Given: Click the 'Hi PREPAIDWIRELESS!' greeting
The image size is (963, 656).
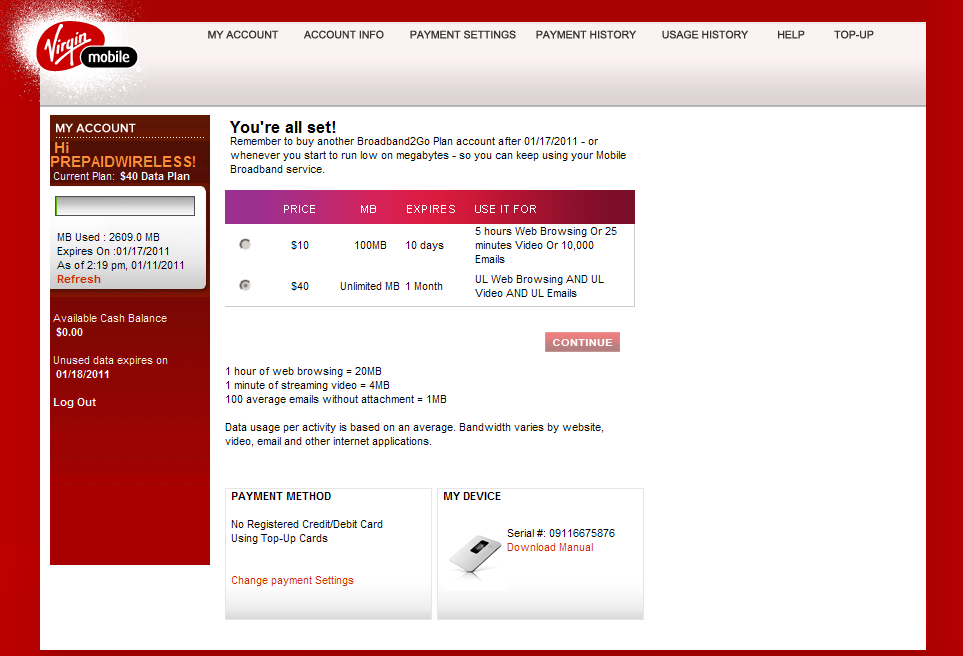Looking at the screenshot, I should [123, 155].
